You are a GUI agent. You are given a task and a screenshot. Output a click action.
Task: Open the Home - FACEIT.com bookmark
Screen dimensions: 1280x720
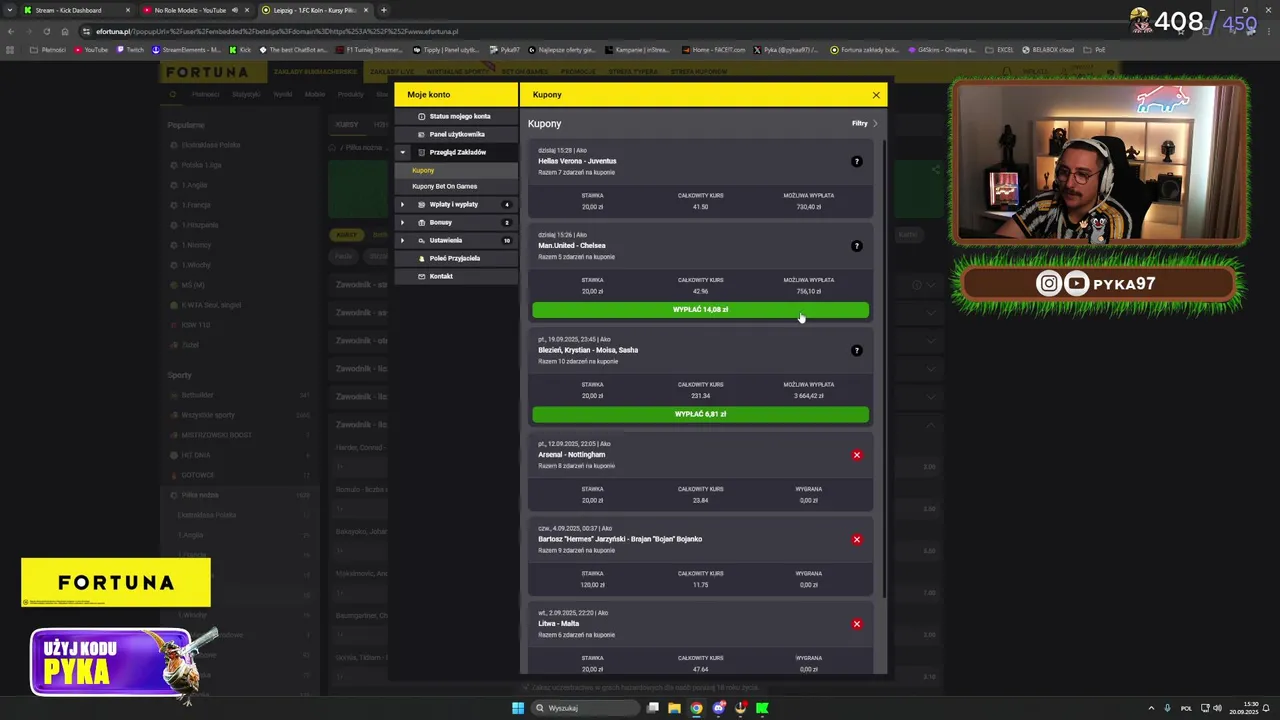point(714,49)
